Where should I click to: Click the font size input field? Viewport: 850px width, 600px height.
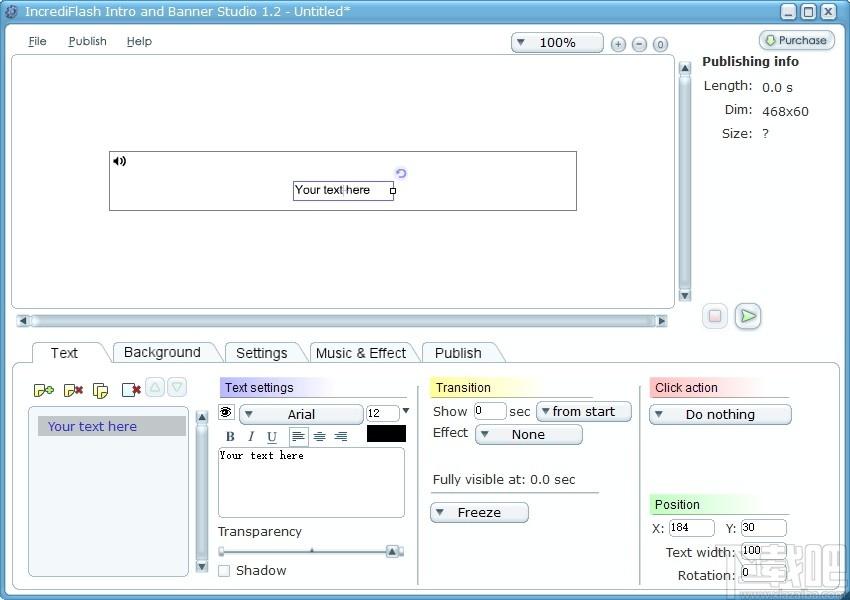click(x=383, y=414)
